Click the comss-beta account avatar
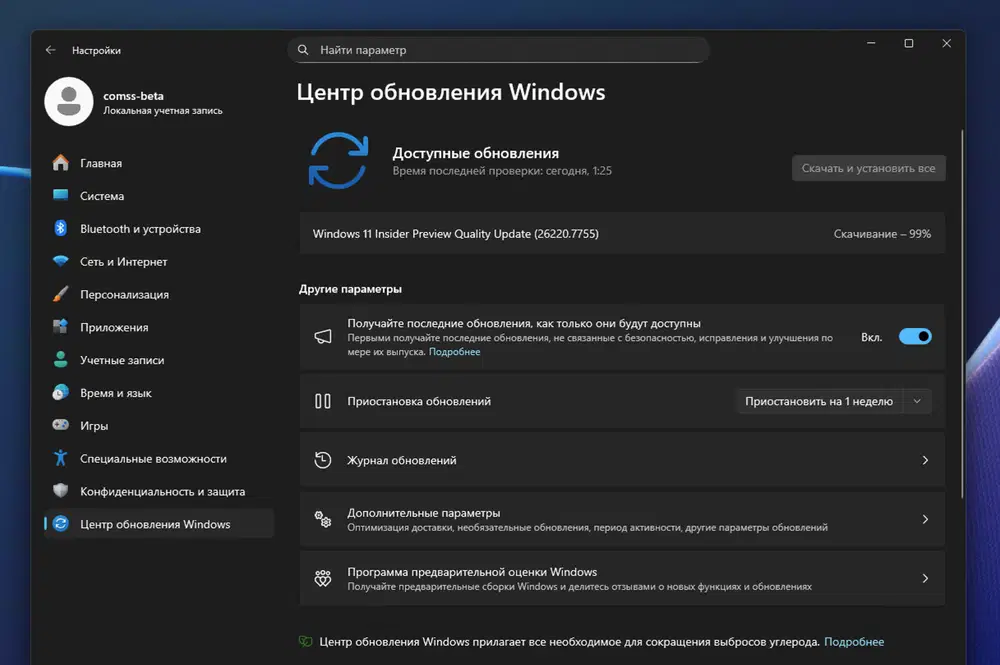This screenshot has height=665, width=1000. pyautogui.click(x=68, y=101)
